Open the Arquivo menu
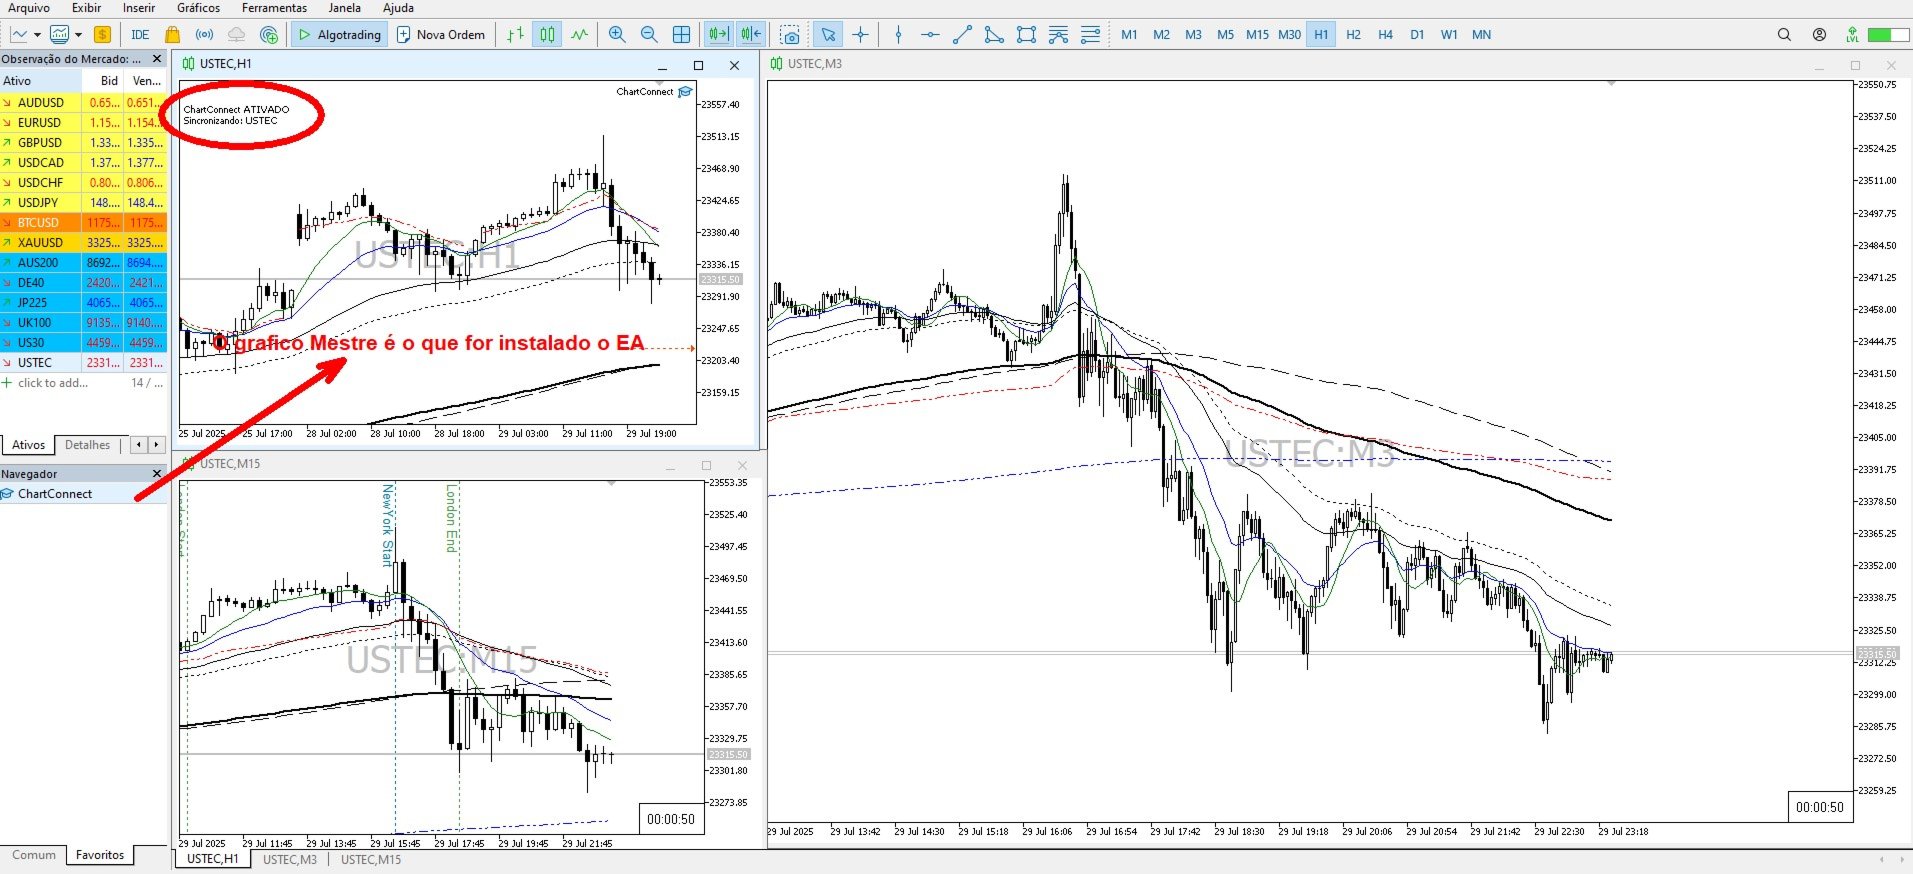The height and width of the screenshot is (874, 1913). (x=29, y=8)
